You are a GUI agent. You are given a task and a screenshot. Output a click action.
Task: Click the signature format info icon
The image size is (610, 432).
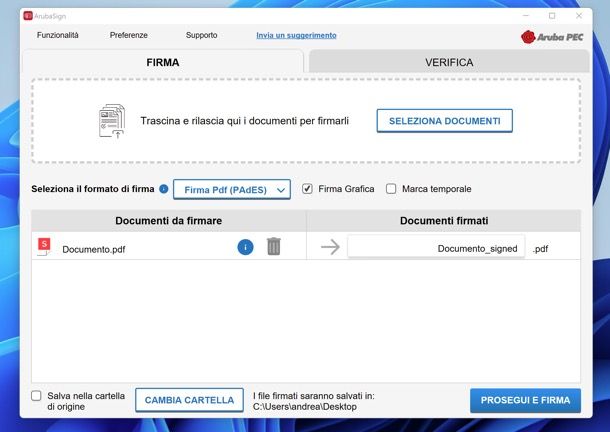point(164,189)
